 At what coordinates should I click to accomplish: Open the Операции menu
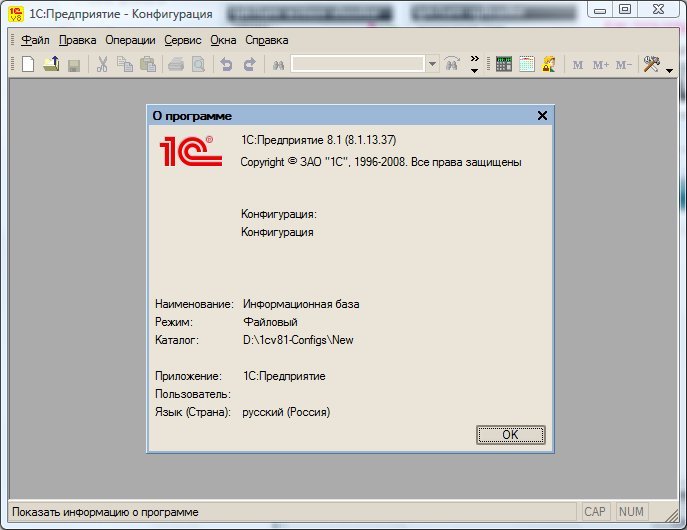pyautogui.click(x=130, y=40)
